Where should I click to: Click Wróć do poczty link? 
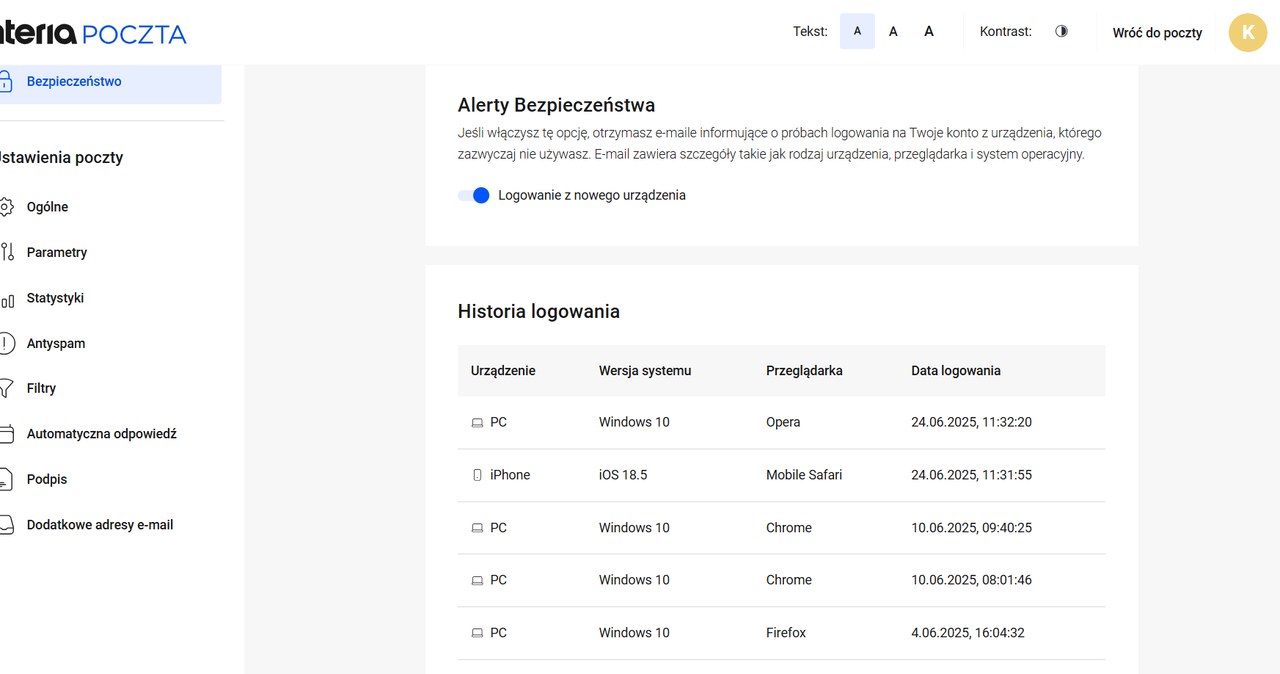1157,32
